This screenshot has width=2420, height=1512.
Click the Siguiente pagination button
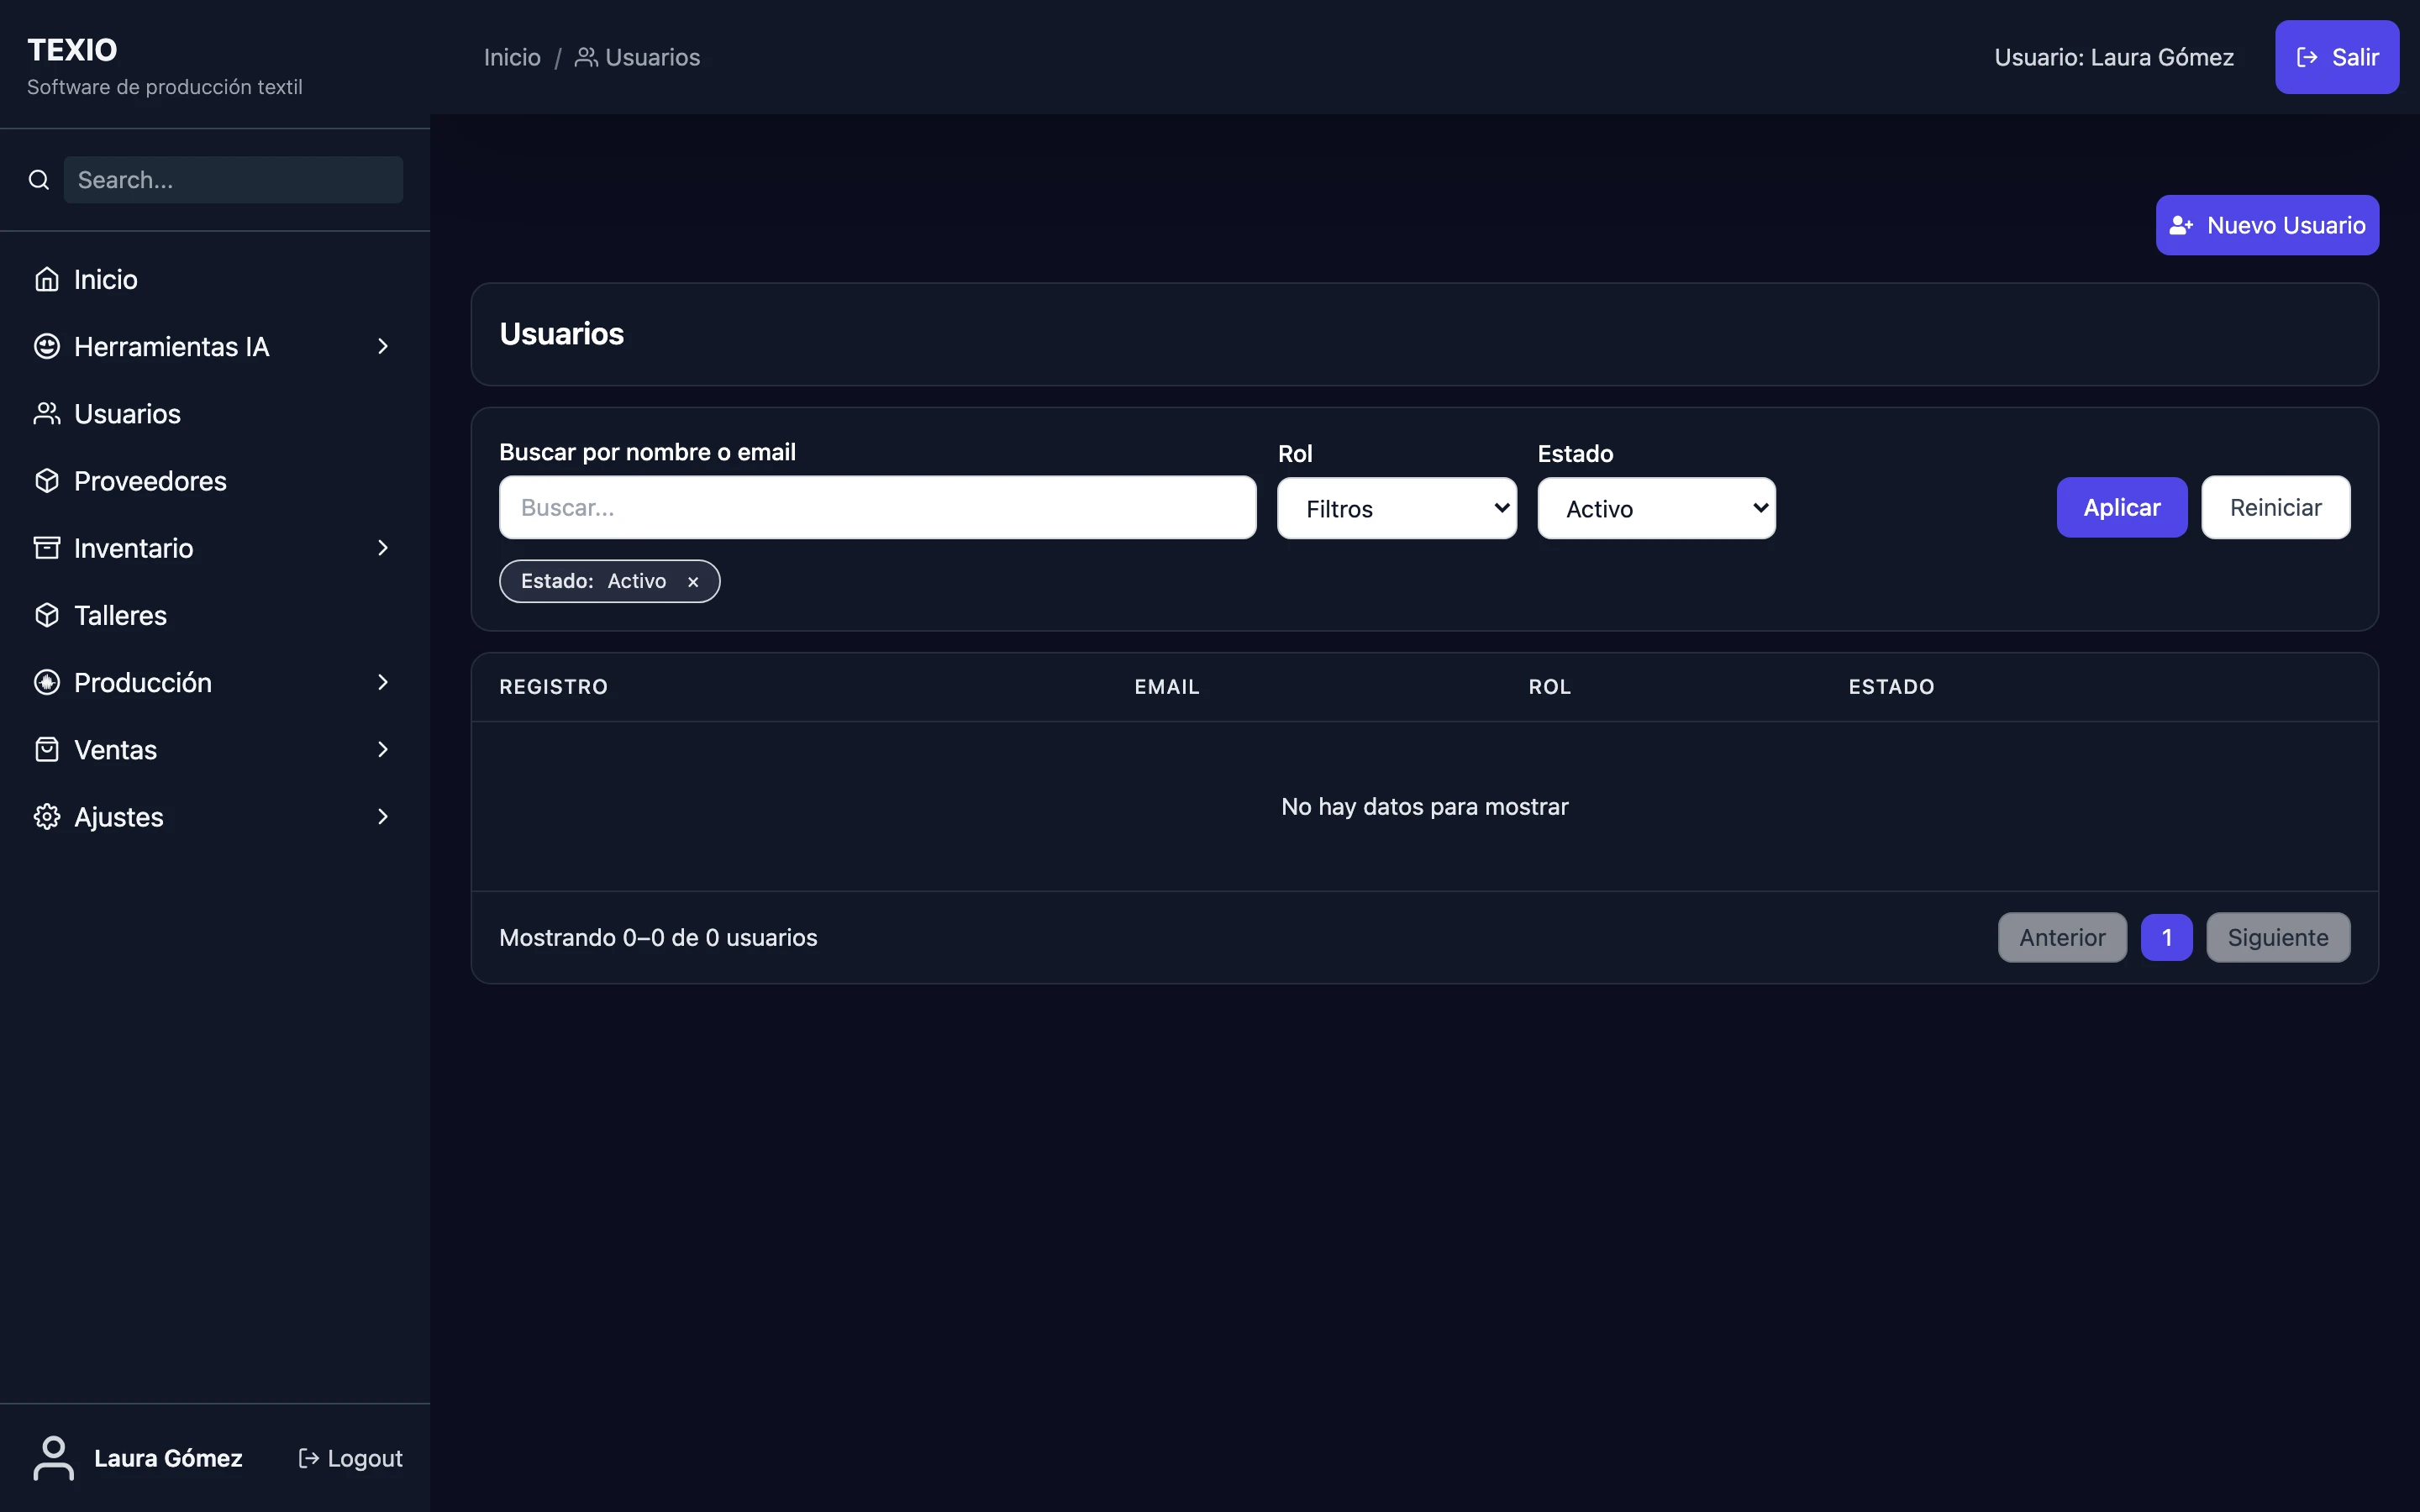[2278, 937]
